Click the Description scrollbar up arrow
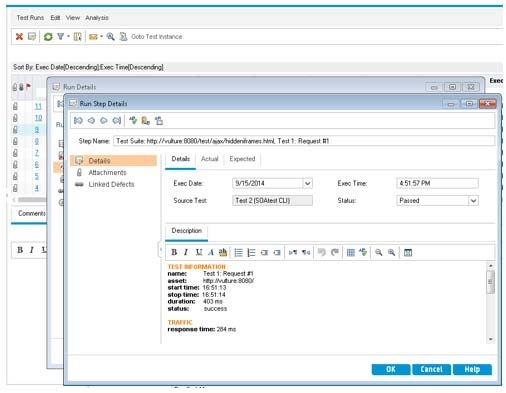The image size is (506, 393). click(x=490, y=266)
